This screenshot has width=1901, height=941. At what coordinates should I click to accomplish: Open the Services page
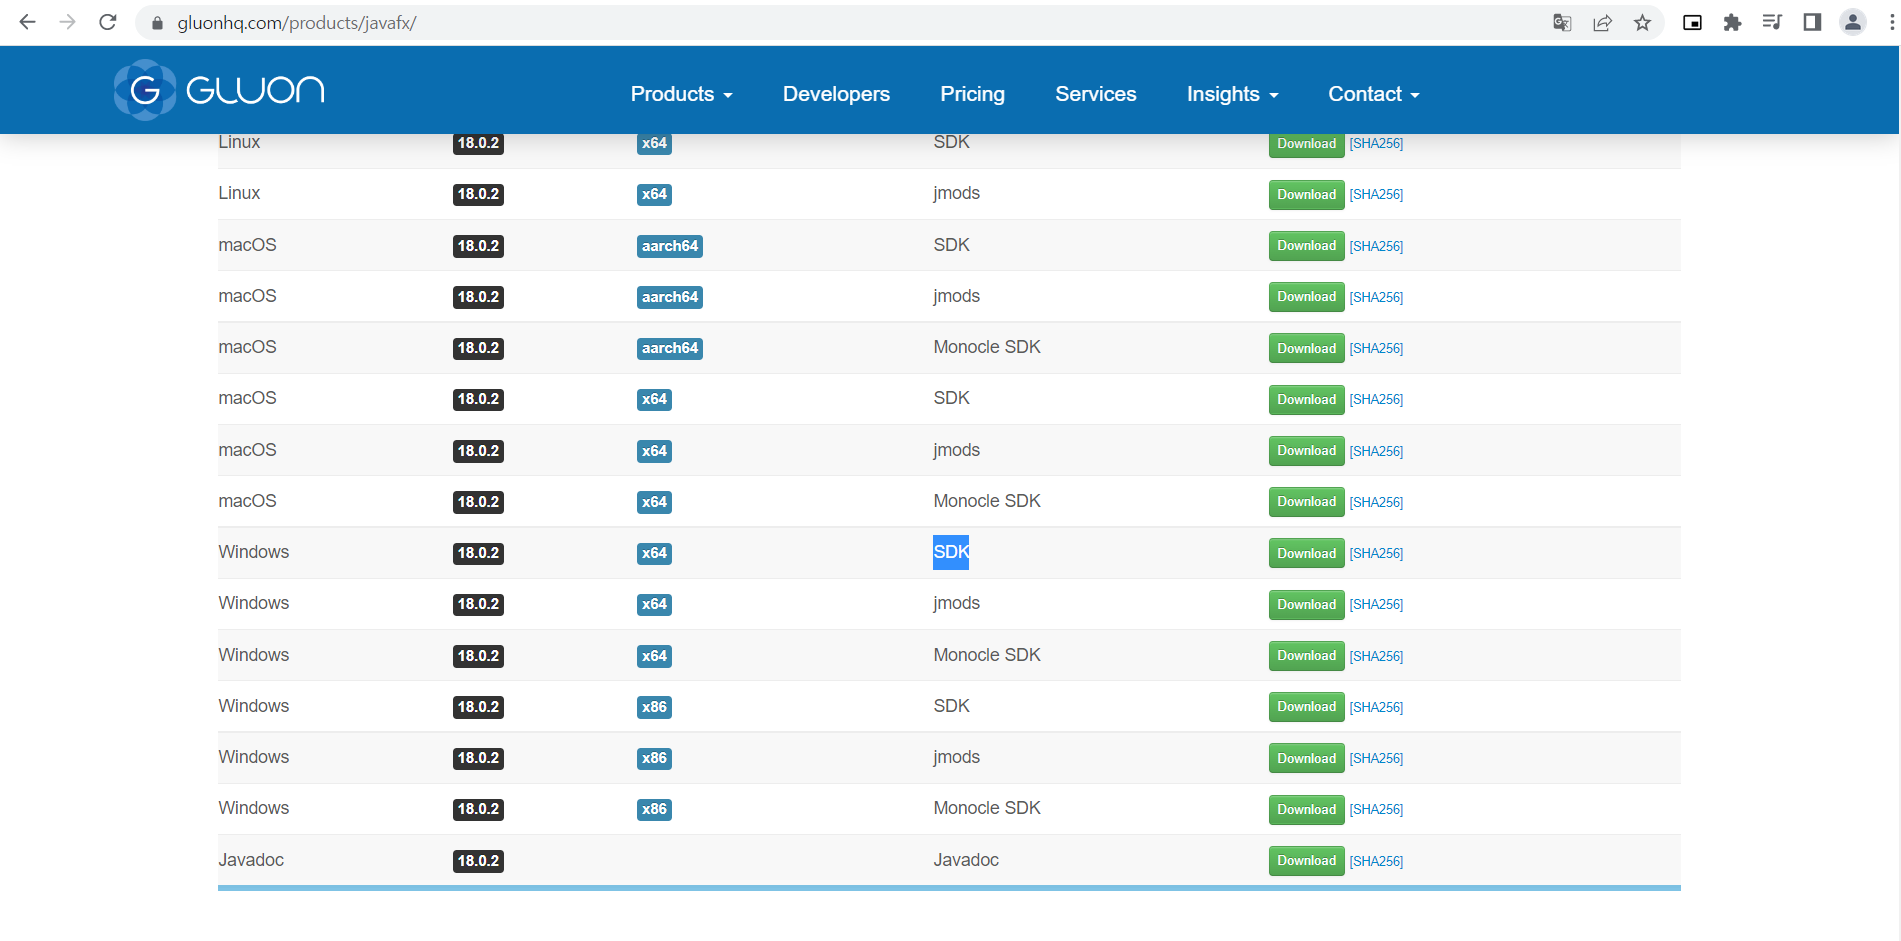pos(1095,94)
